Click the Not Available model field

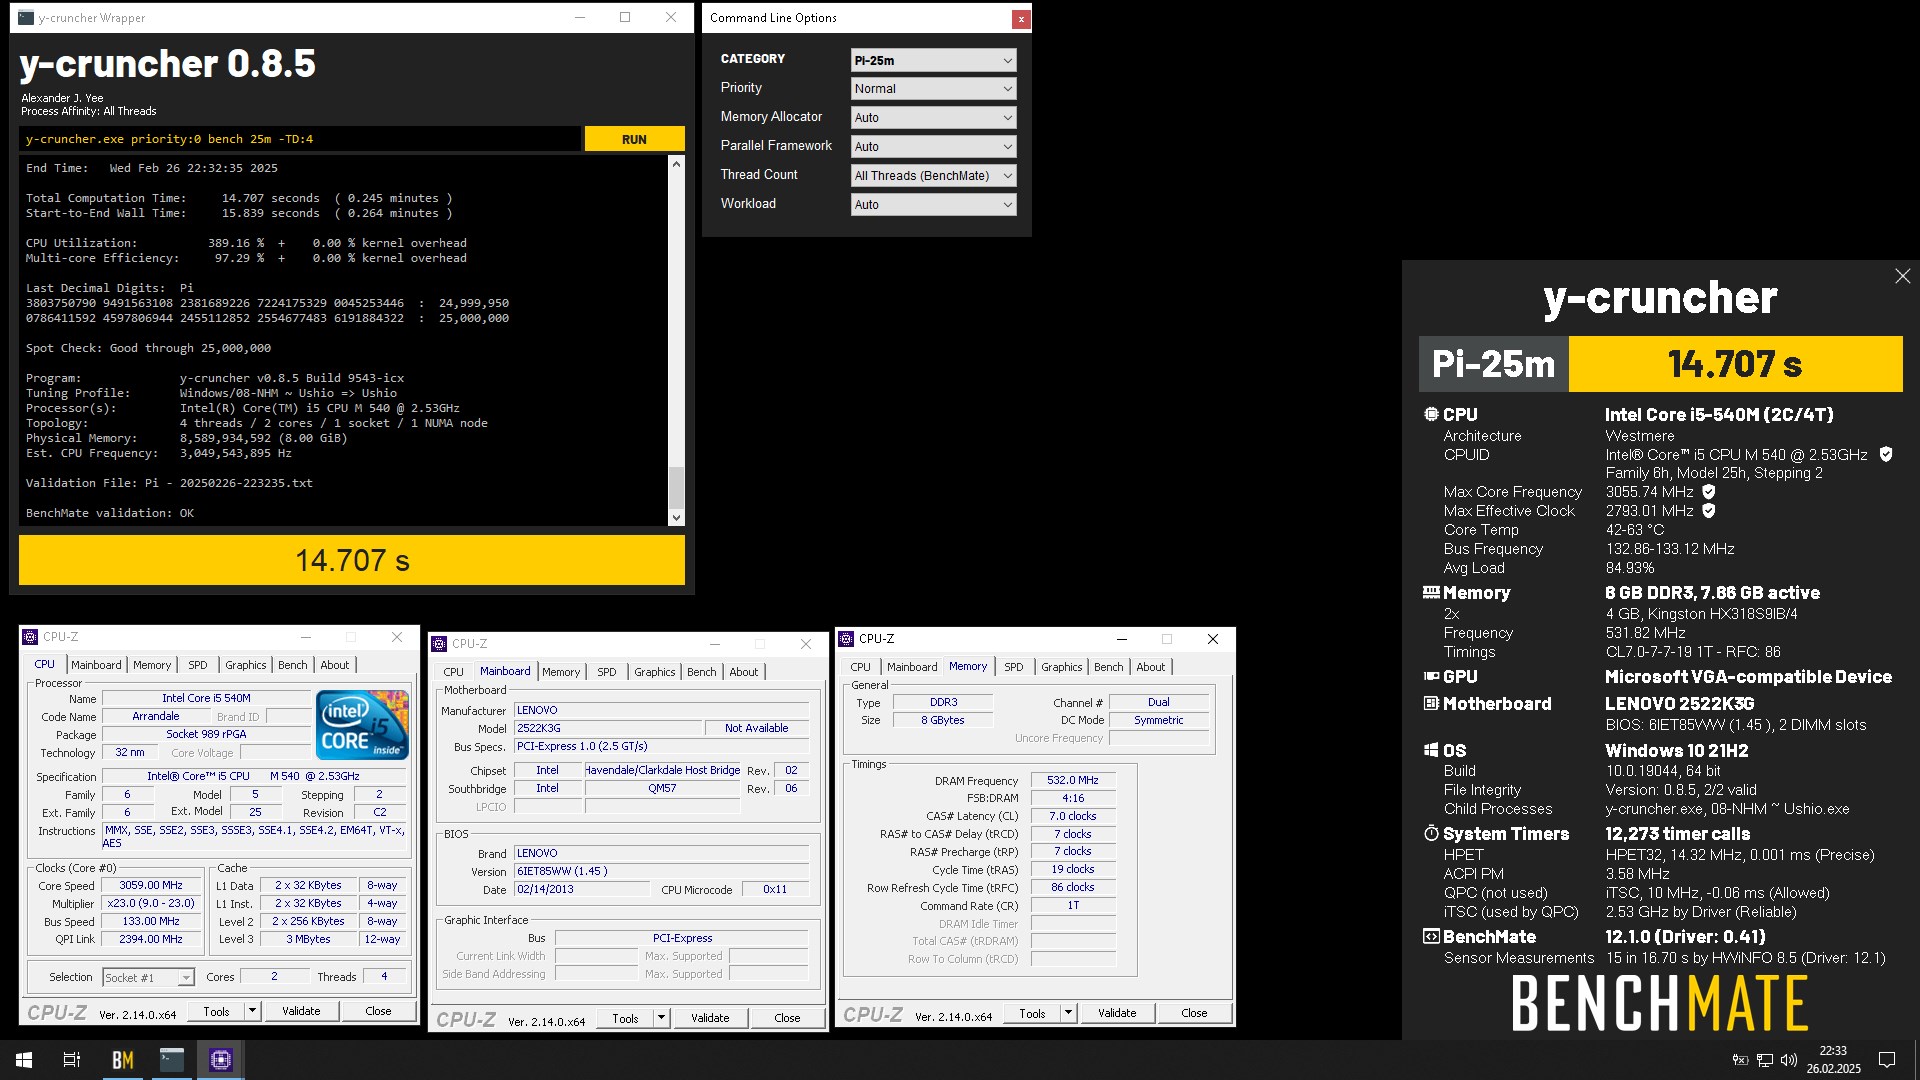pos(756,728)
